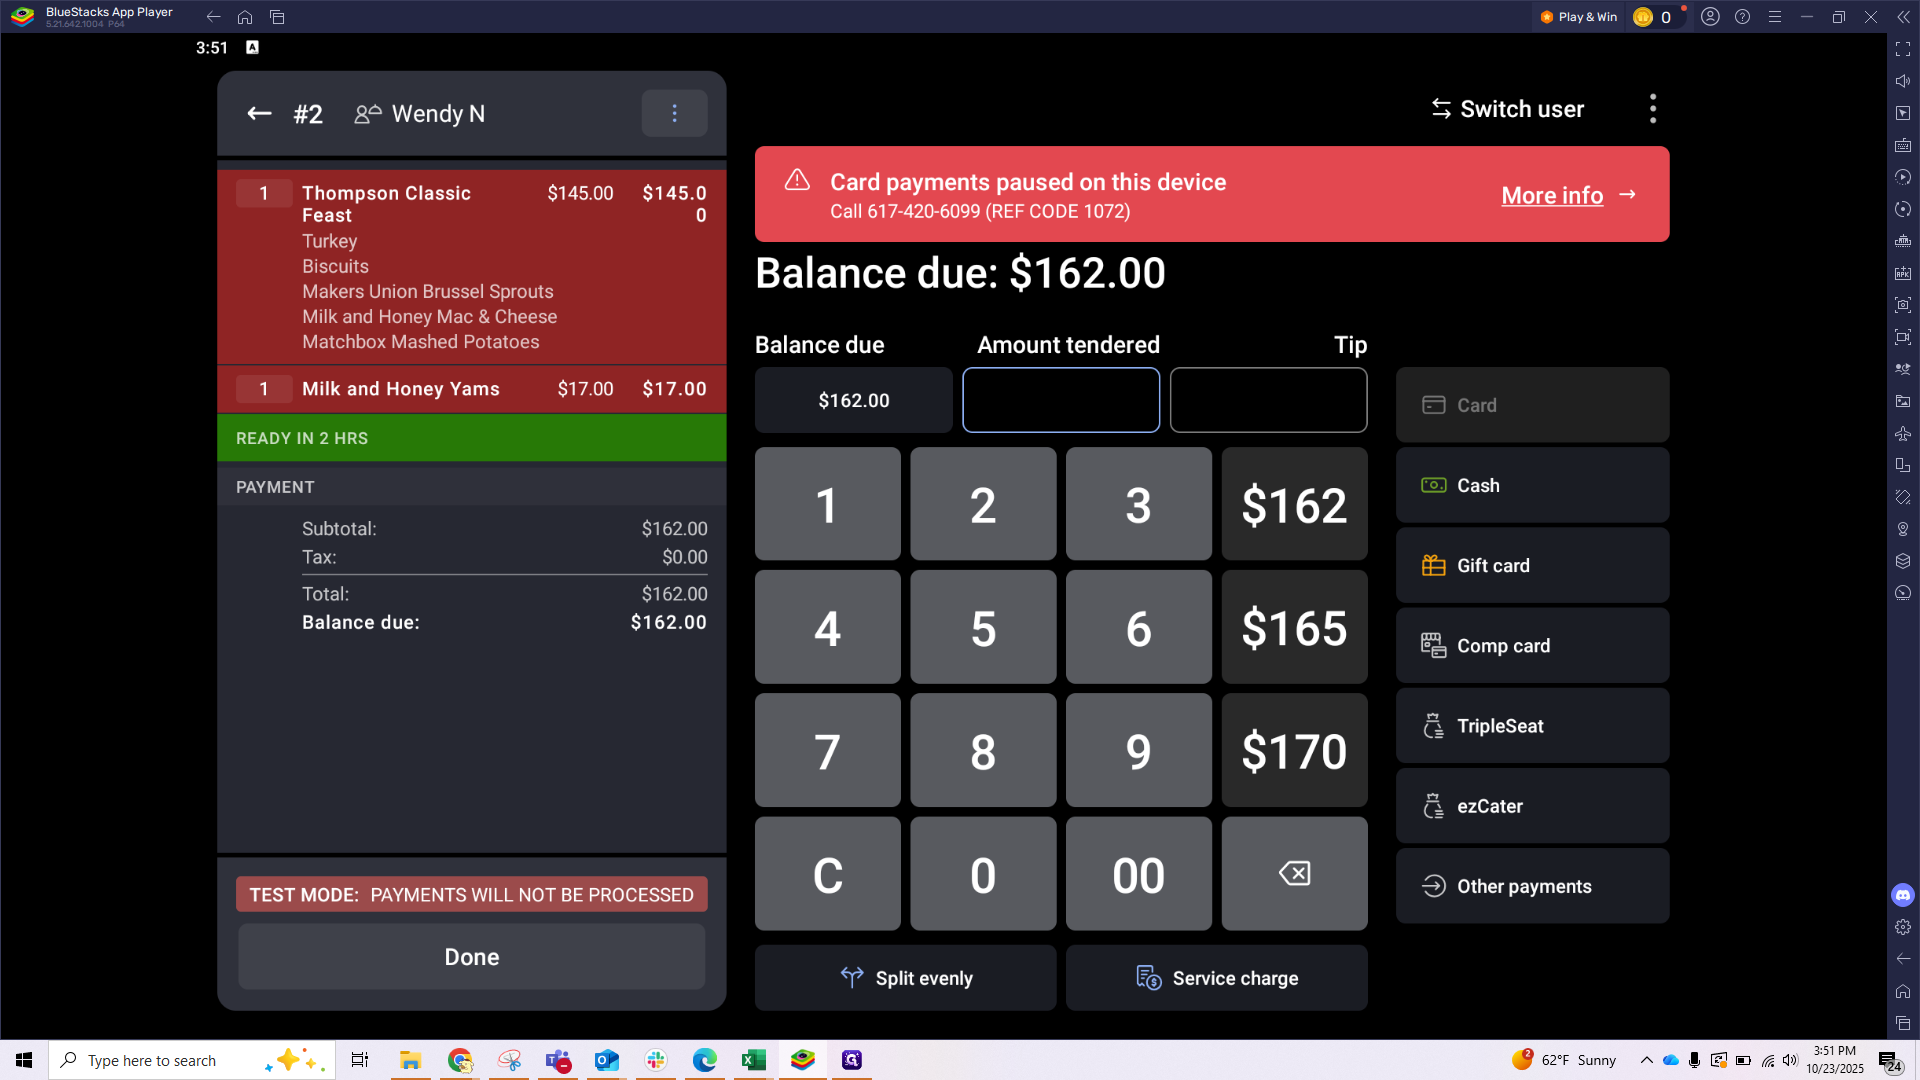Viewport: 1920px width, 1080px height.
Task: Open the order's three-dot options menu
Action: point(674,114)
